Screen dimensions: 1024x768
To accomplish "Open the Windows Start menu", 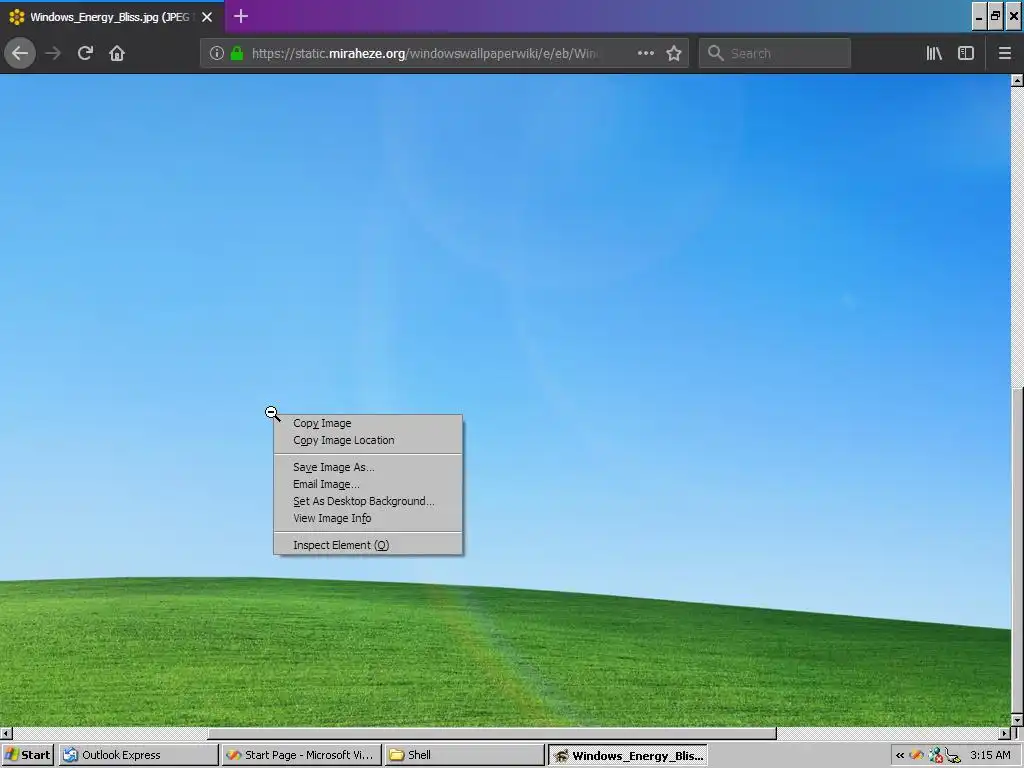I will 27,755.
